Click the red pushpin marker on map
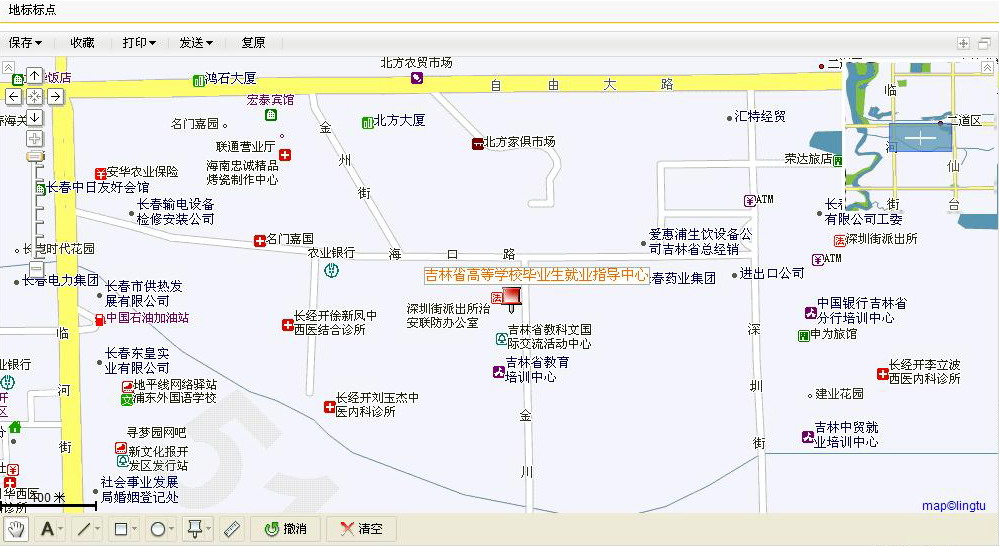Screen dimensions: 999x546 (511, 295)
